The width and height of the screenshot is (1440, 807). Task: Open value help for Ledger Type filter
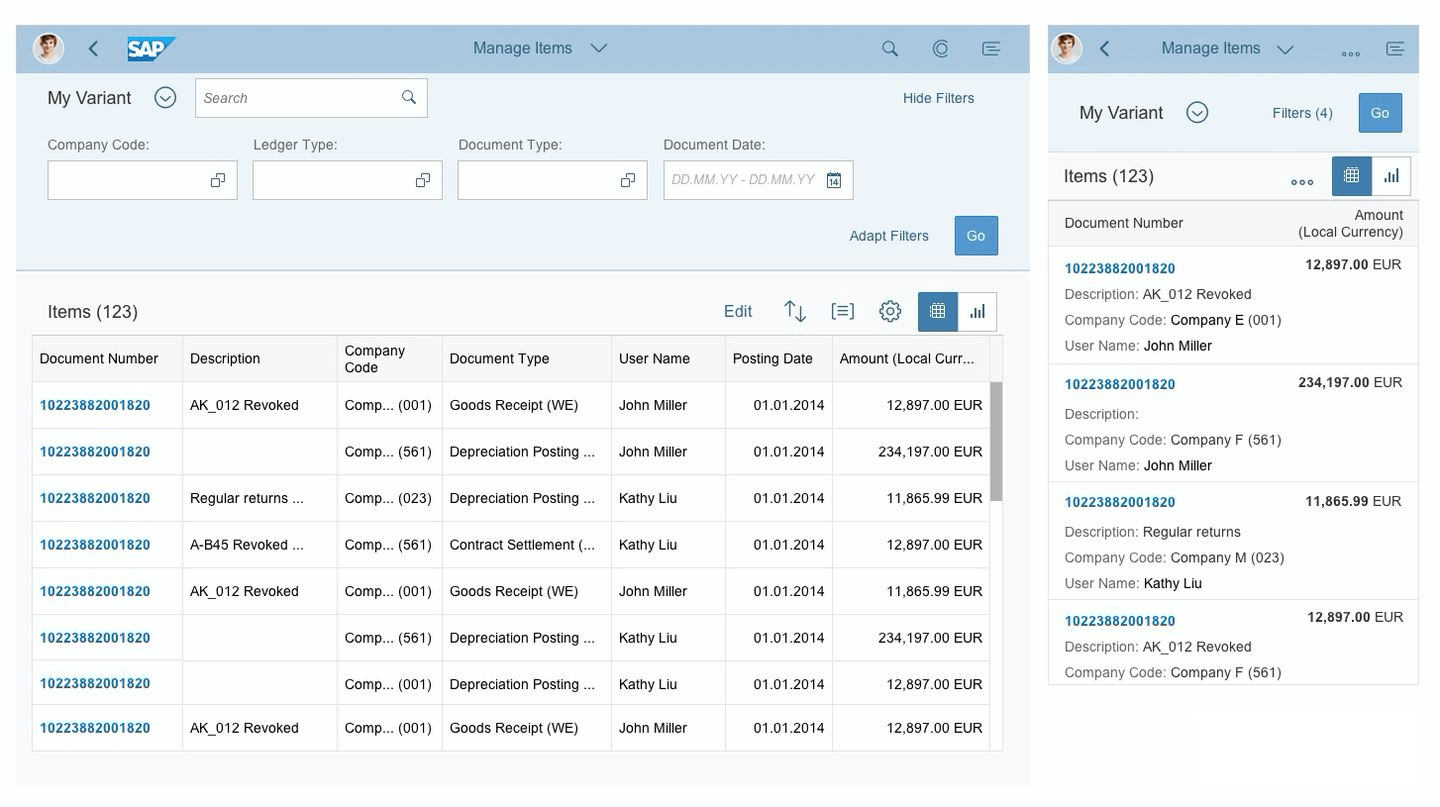[x=422, y=180]
